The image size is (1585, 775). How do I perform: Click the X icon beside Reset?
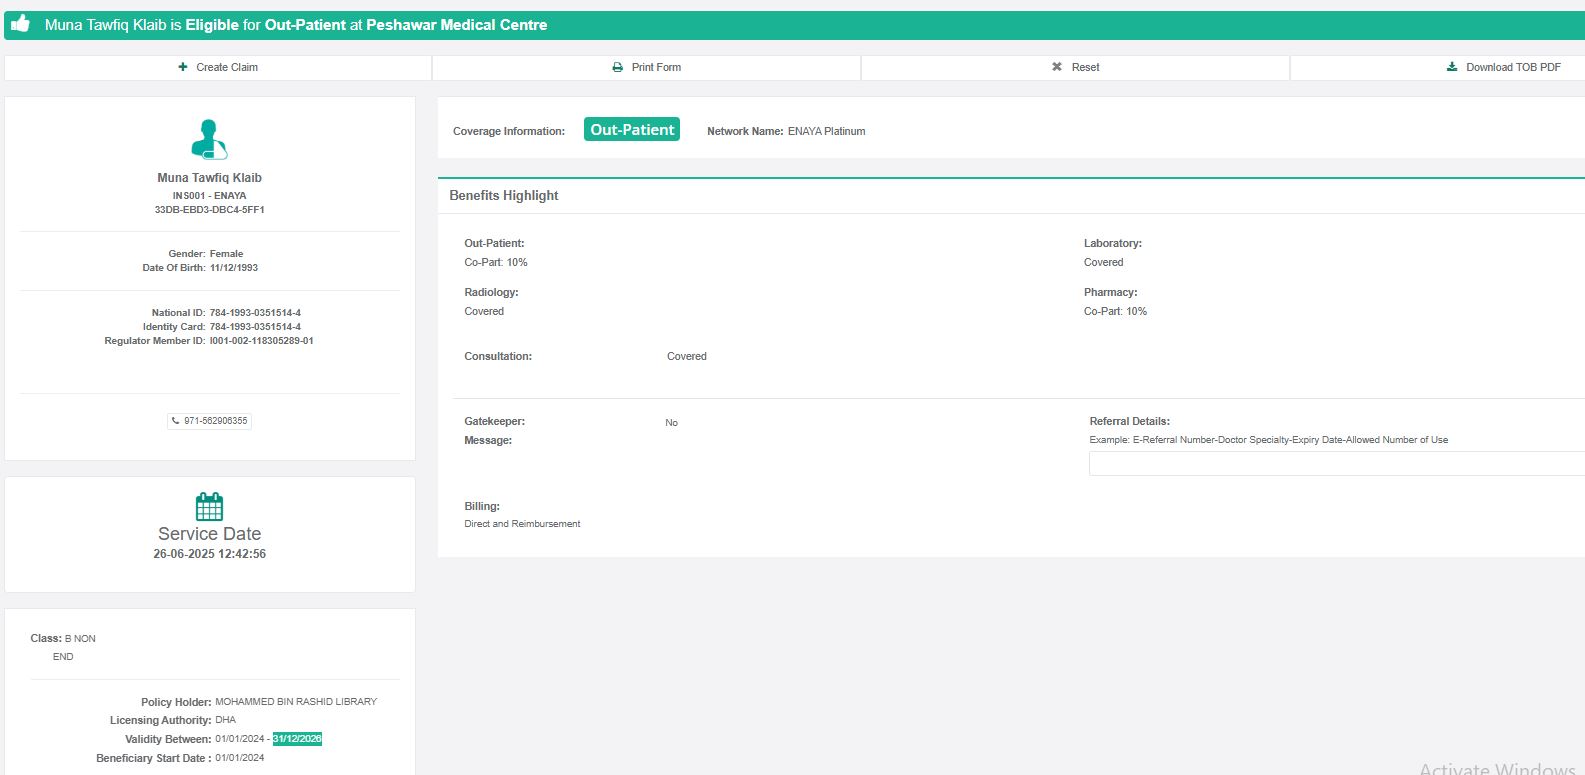click(x=1057, y=67)
